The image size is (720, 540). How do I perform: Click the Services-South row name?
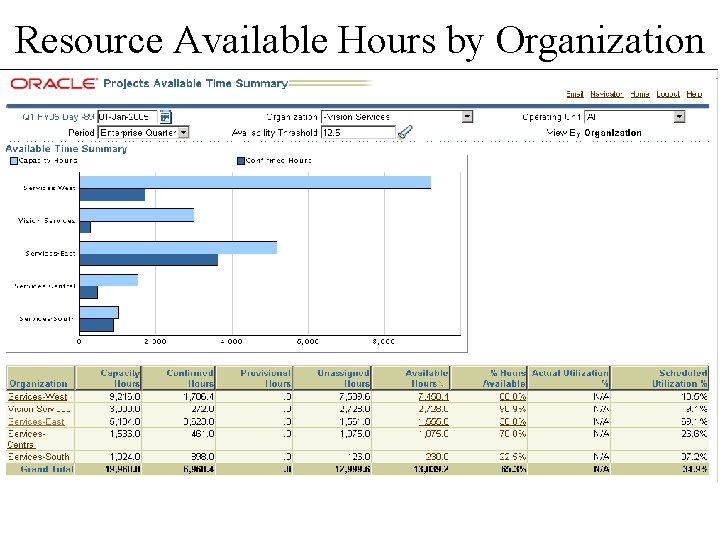click(x=39, y=456)
